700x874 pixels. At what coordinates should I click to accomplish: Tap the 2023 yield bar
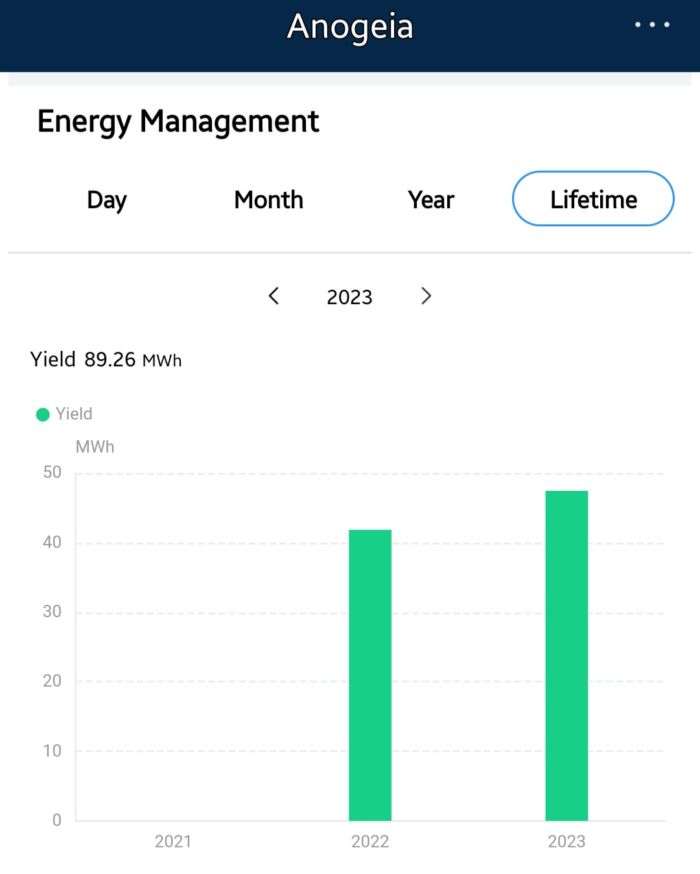click(566, 655)
